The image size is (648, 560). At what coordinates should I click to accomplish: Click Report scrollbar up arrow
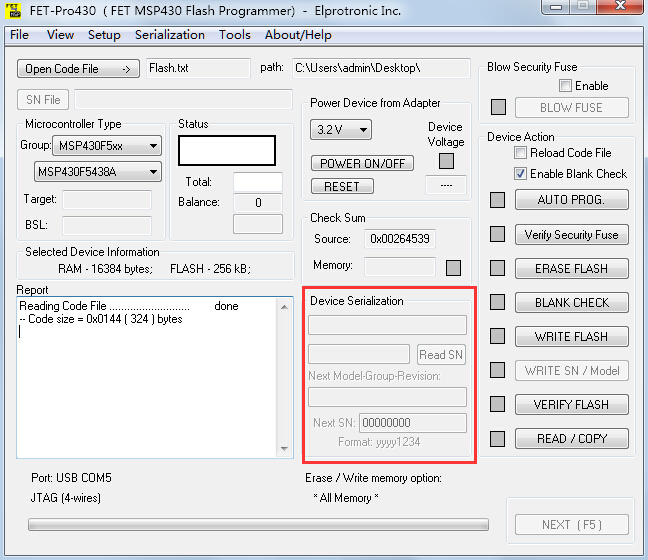click(284, 307)
